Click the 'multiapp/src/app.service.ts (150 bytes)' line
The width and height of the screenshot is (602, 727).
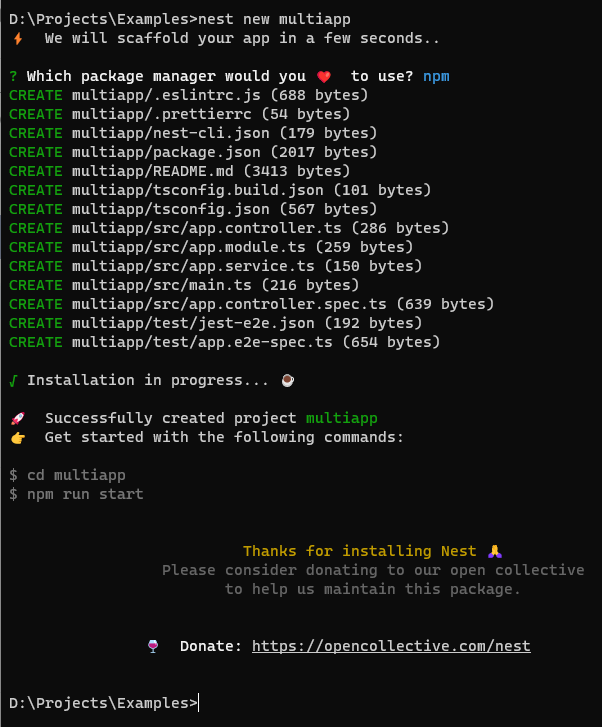[x=247, y=266]
